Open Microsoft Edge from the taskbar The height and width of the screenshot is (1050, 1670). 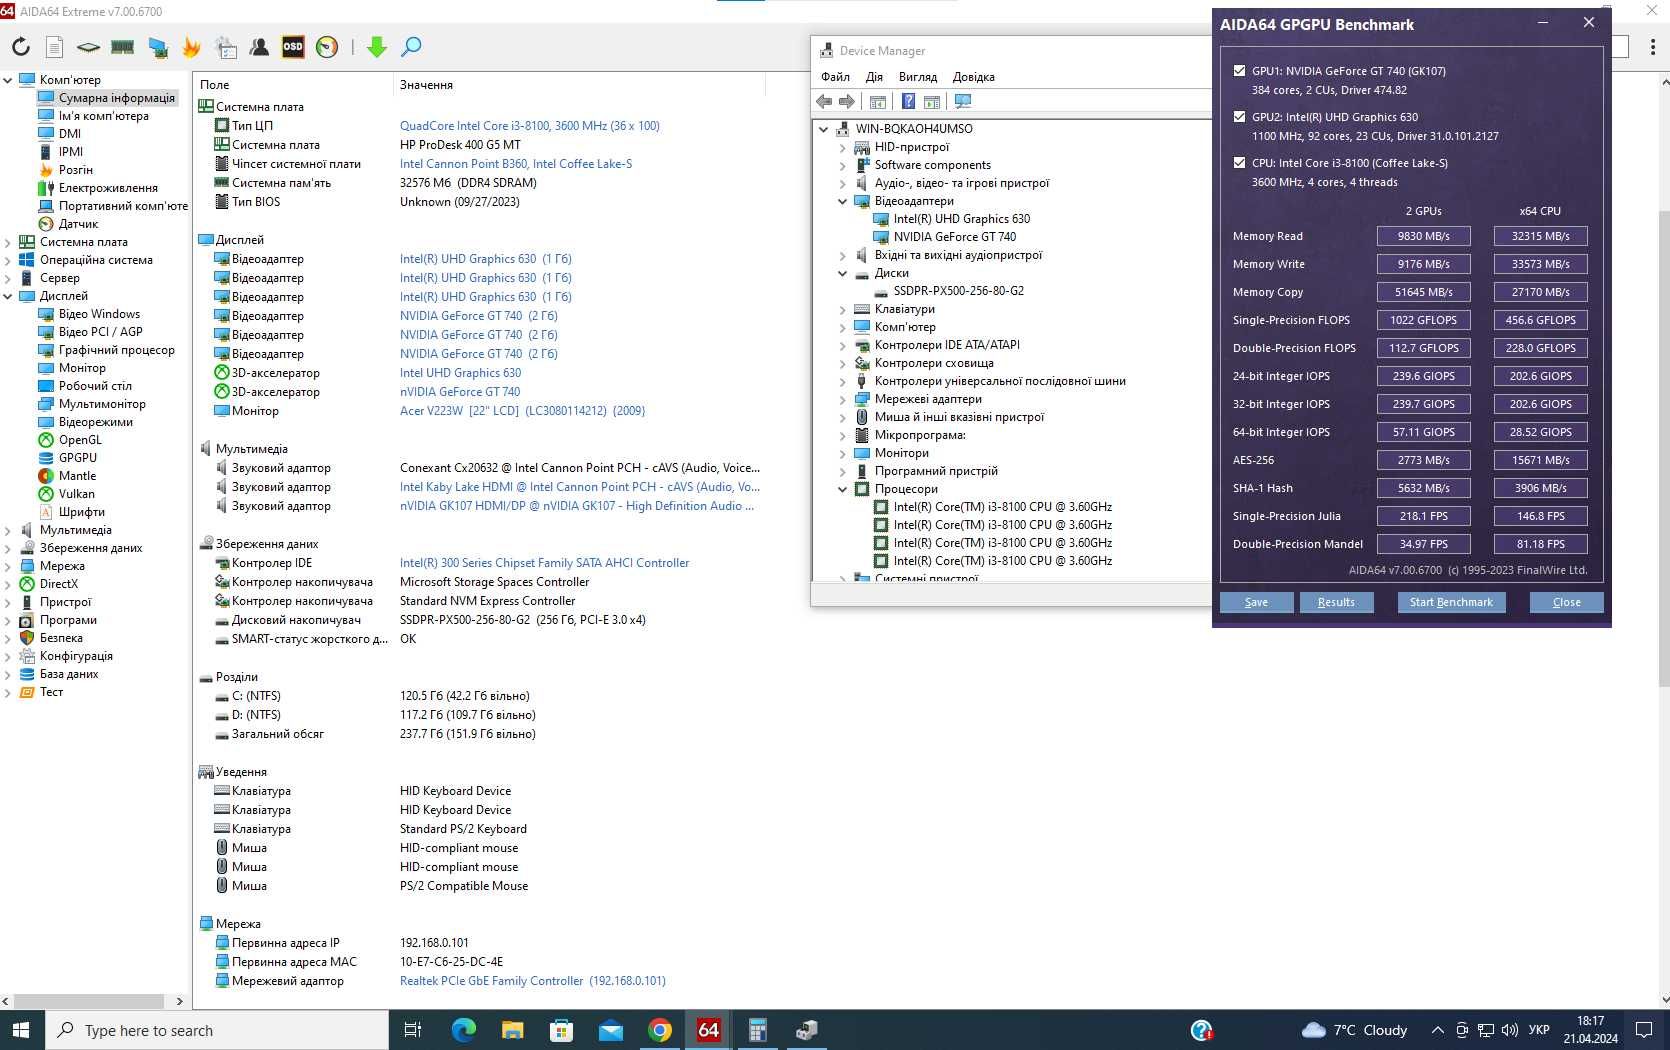[463, 1030]
